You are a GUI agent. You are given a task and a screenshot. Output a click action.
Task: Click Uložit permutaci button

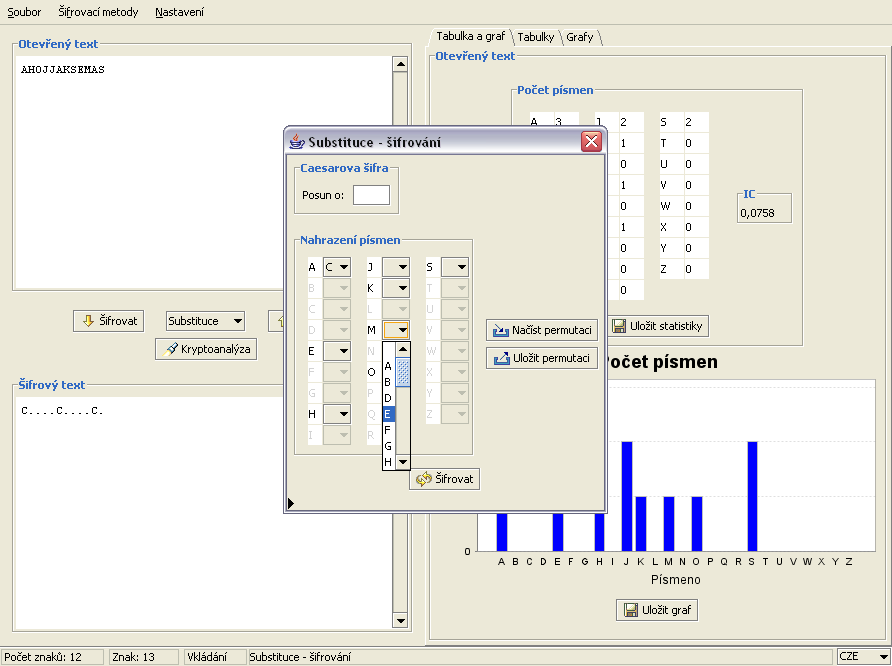tap(542, 358)
